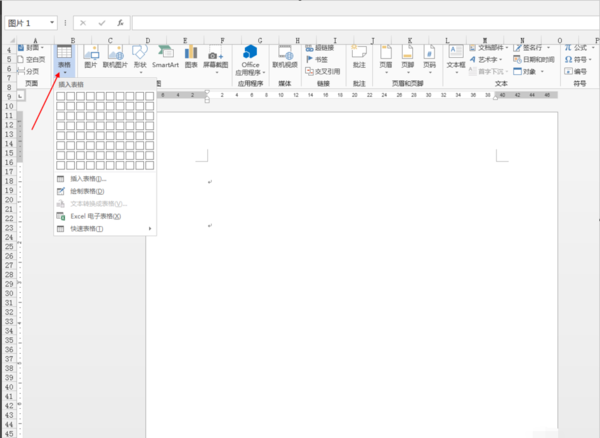The image size is (600, 438).
Task: Click the 联机图片 online pictures icon
Action: pyautogui.click(x=115, y=57)
